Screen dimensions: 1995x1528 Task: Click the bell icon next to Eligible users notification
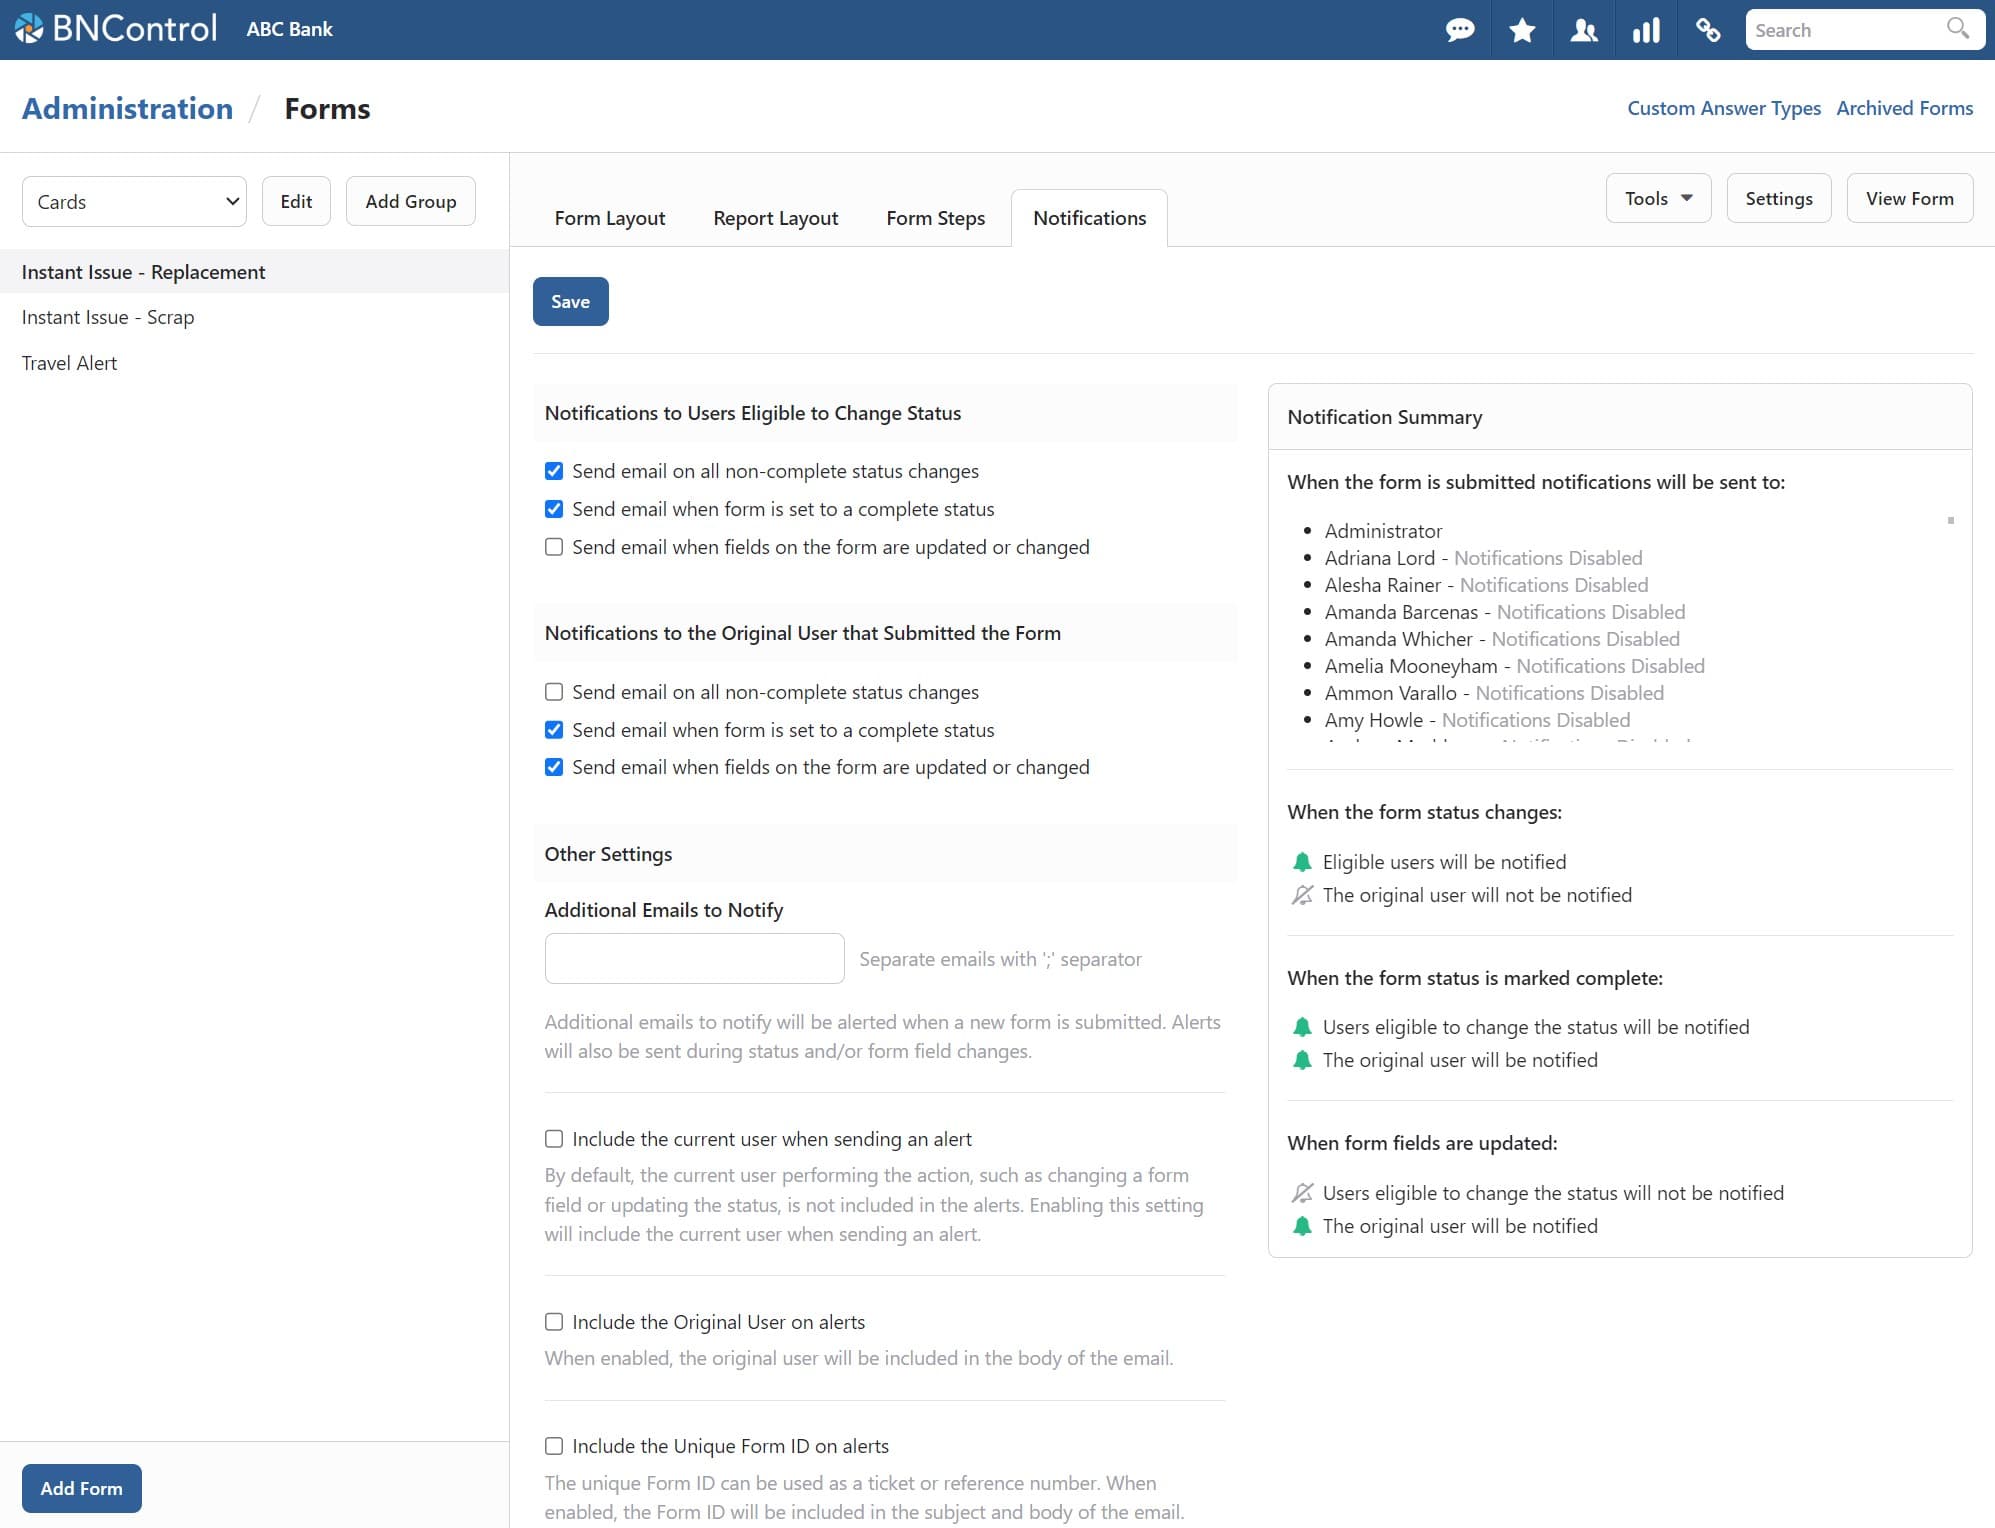(x=1303, y=861)
